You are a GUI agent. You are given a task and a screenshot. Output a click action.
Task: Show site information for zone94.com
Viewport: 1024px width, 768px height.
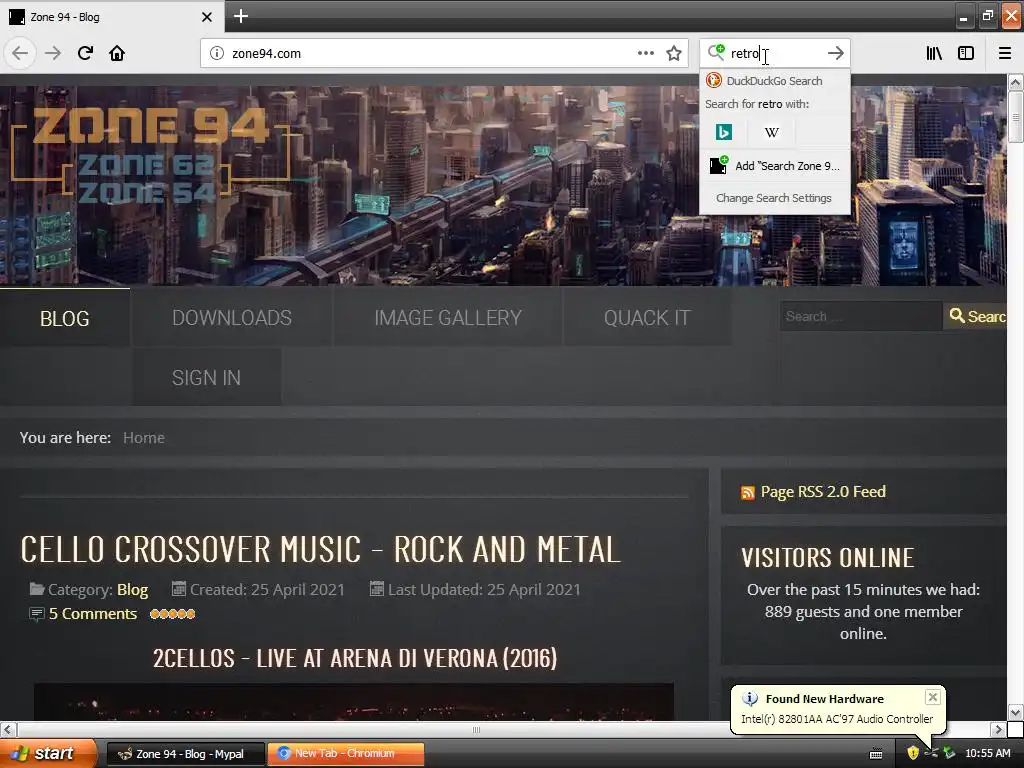[x=216, y=54]
